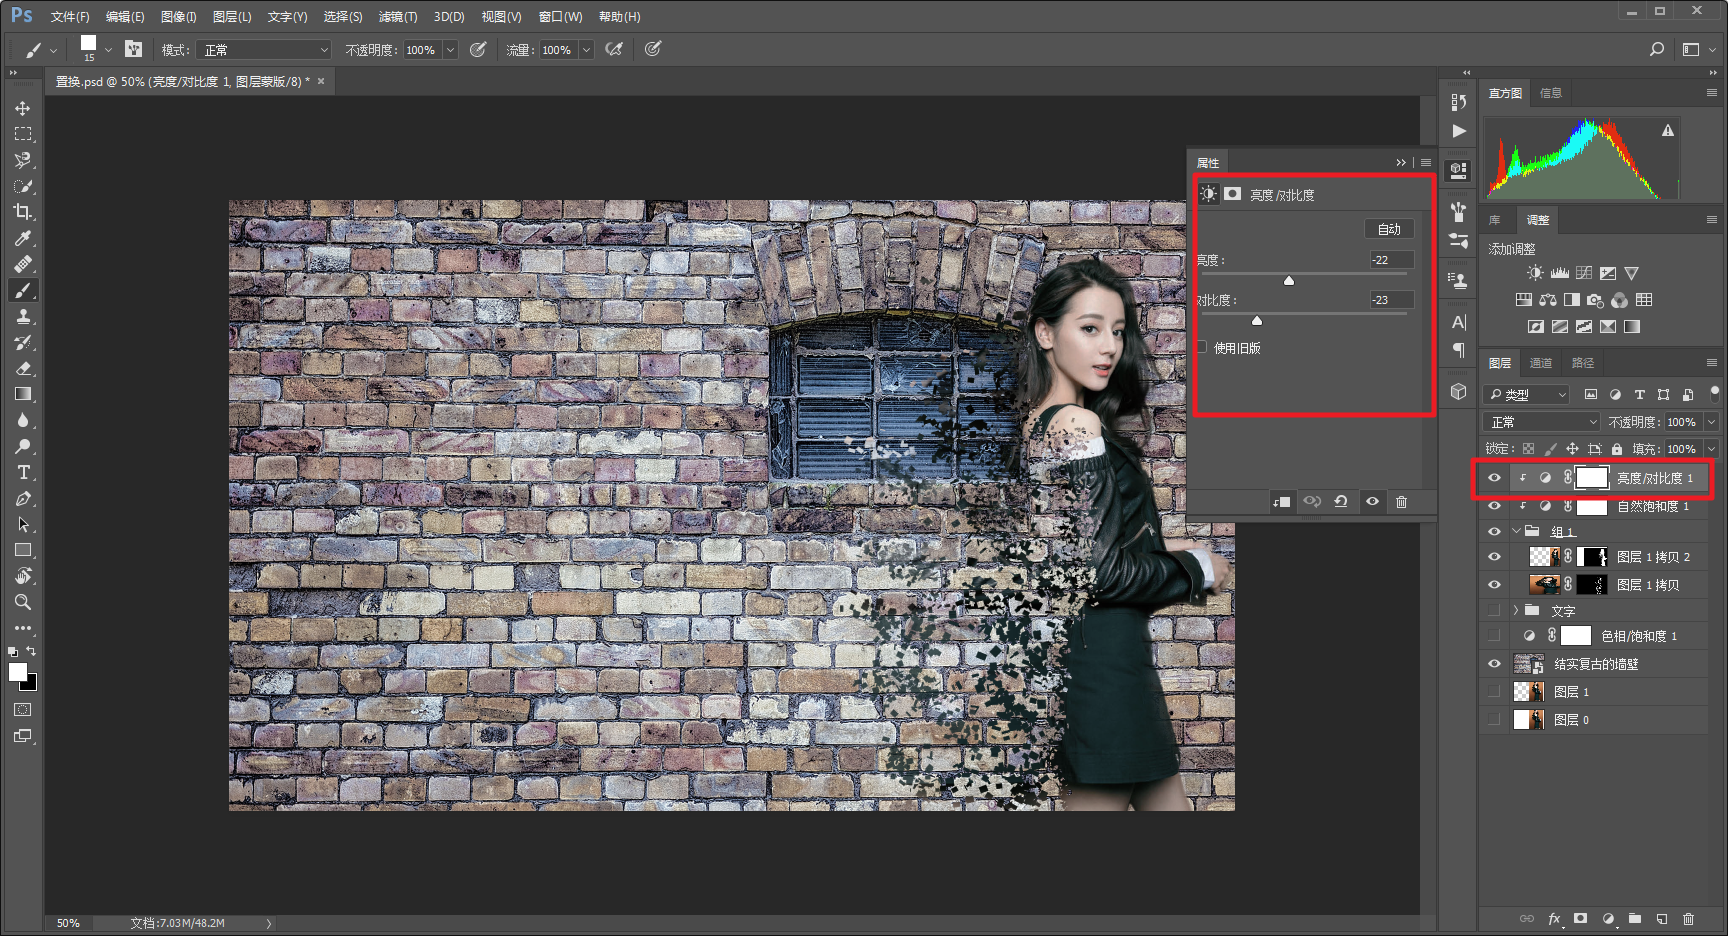Click the 亮度 slider handle
The height and width of the screenshot is (936, 1728).
point(1289,281)
